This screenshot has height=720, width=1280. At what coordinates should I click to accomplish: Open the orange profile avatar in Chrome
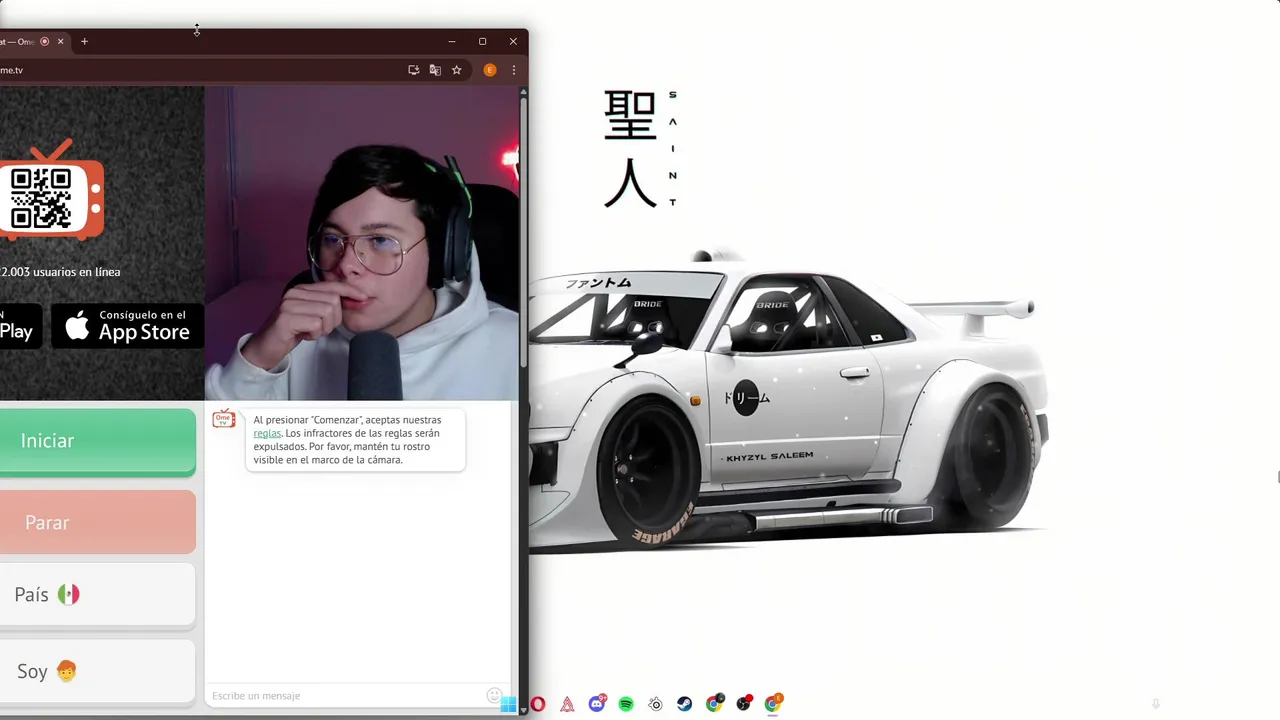pos(490,70)
